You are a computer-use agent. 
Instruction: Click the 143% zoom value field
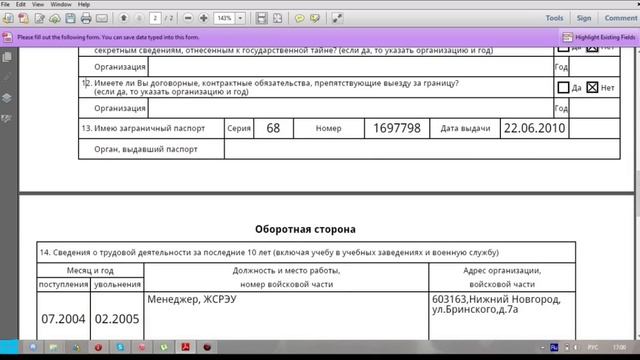224,18
